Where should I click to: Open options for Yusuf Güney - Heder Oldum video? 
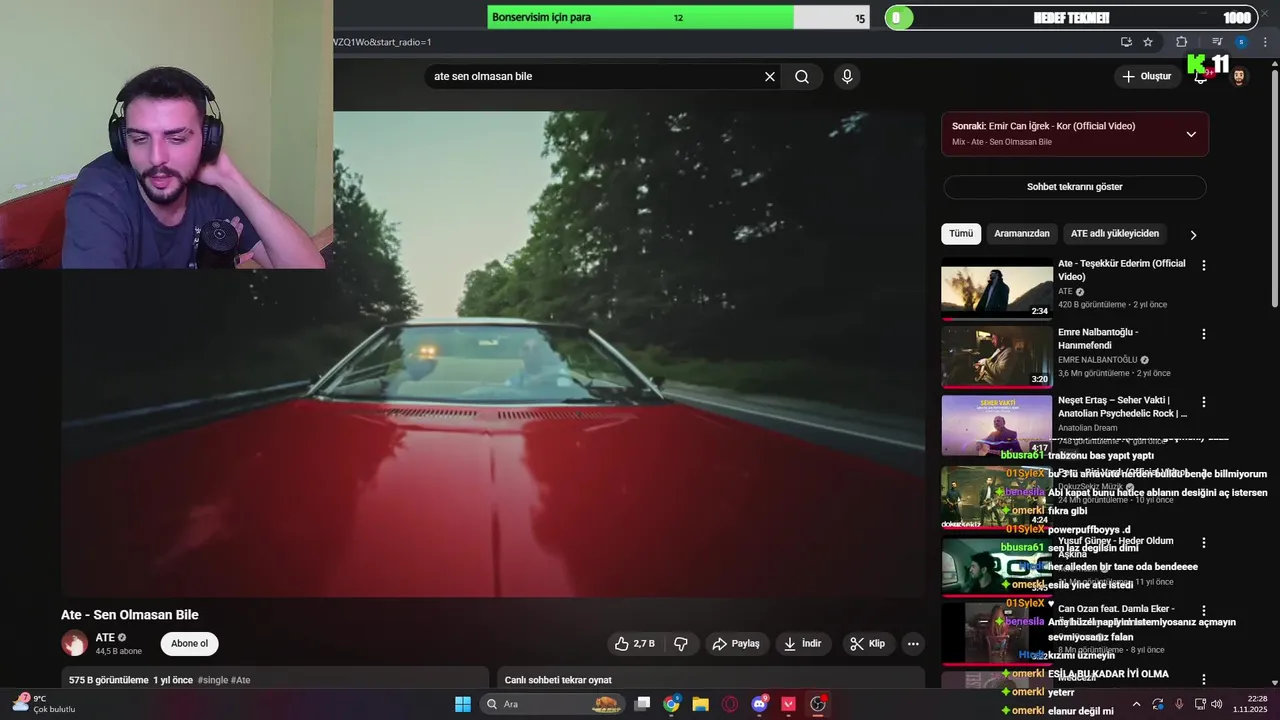[x=1204, y=542]
